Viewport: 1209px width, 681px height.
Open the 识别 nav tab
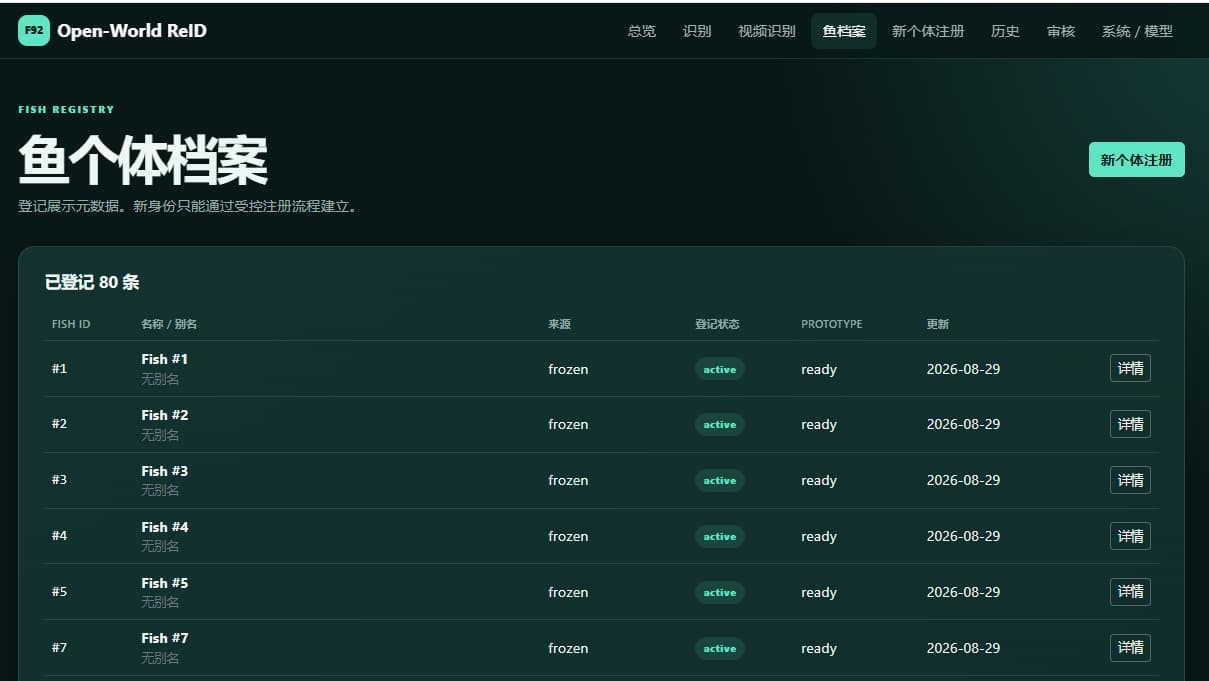coord(697,31)
